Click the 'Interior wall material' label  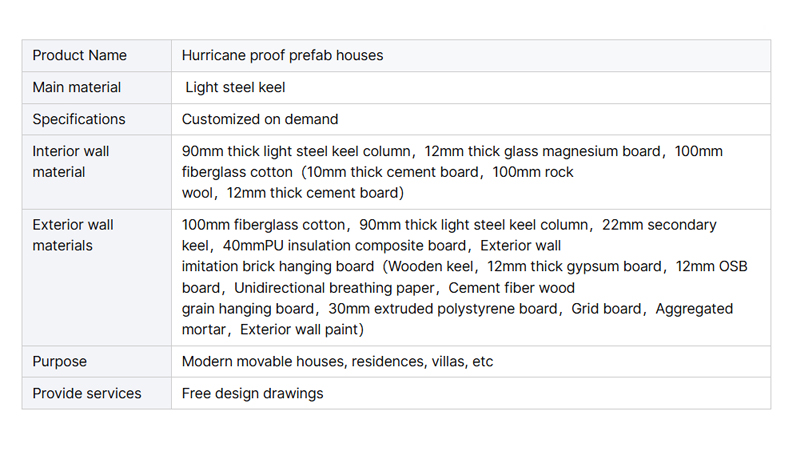[x=71, y=162]
